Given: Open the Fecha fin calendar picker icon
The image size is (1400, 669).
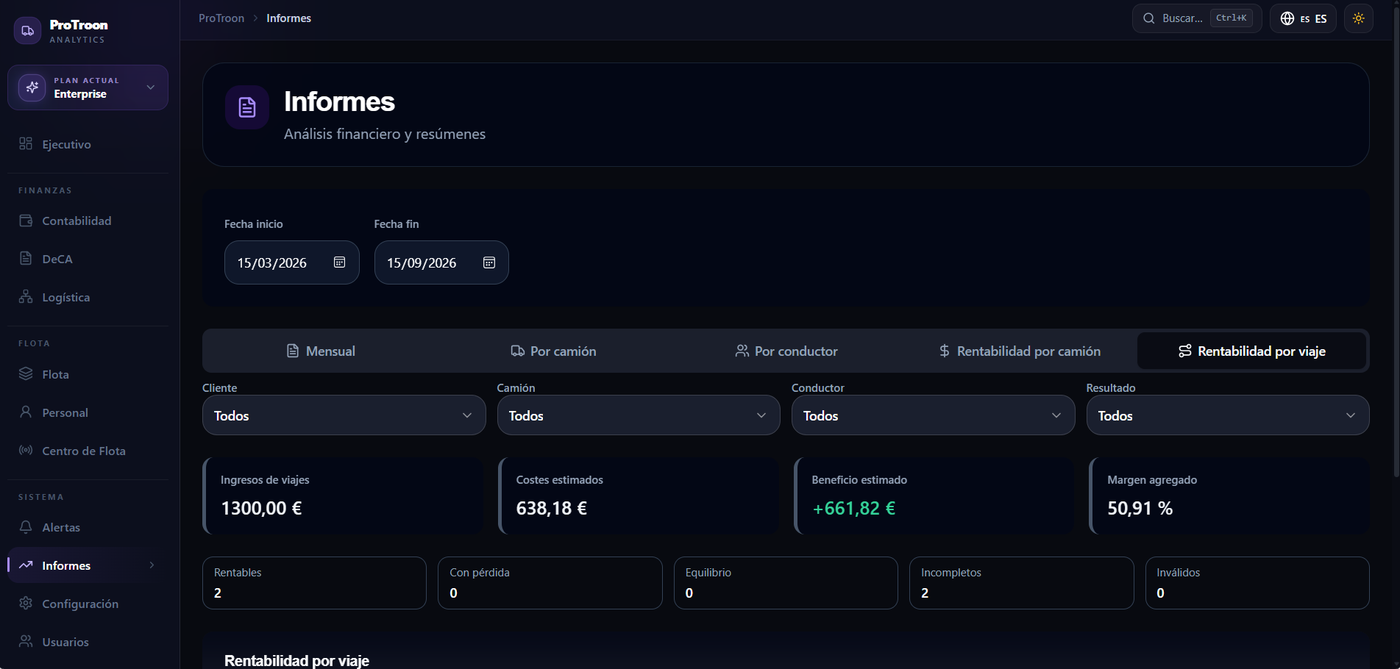Looking at the screenshot, I should pyautogui.click(x=489, y=262).
